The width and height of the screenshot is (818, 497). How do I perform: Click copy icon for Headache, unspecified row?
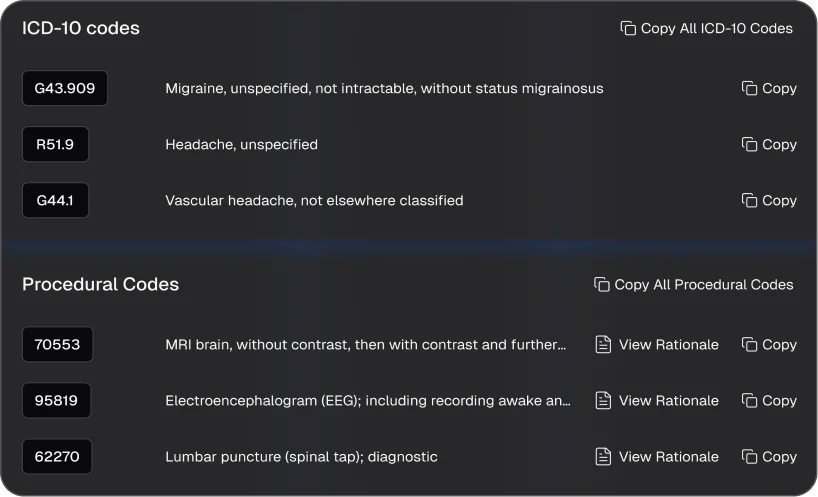(749, 144)
